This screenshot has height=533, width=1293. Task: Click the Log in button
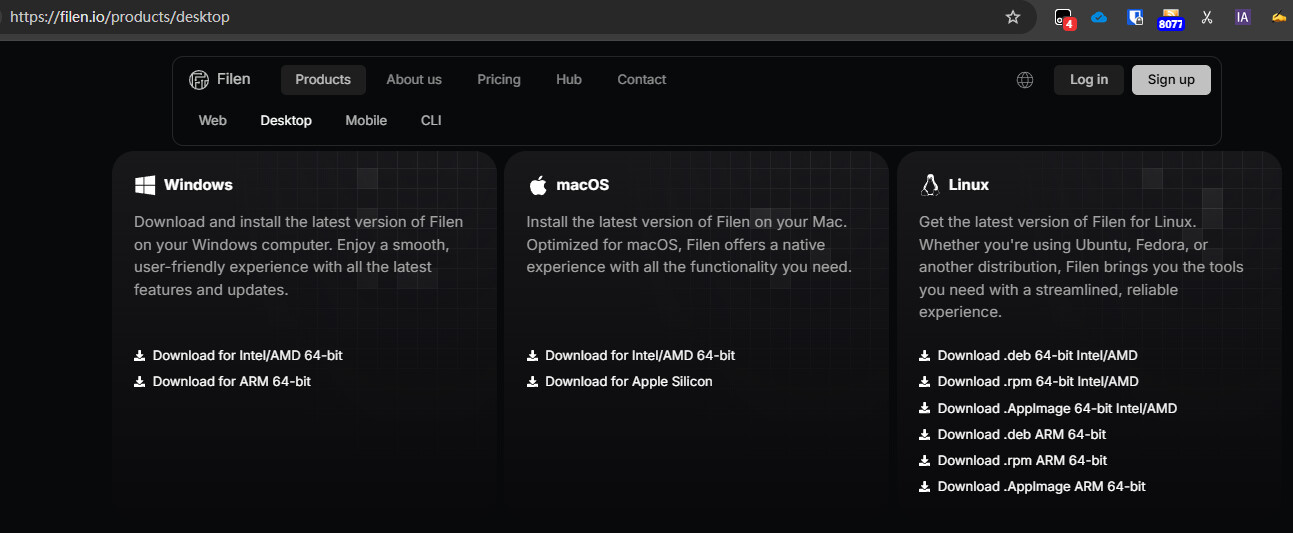[x=1089, y=80]
